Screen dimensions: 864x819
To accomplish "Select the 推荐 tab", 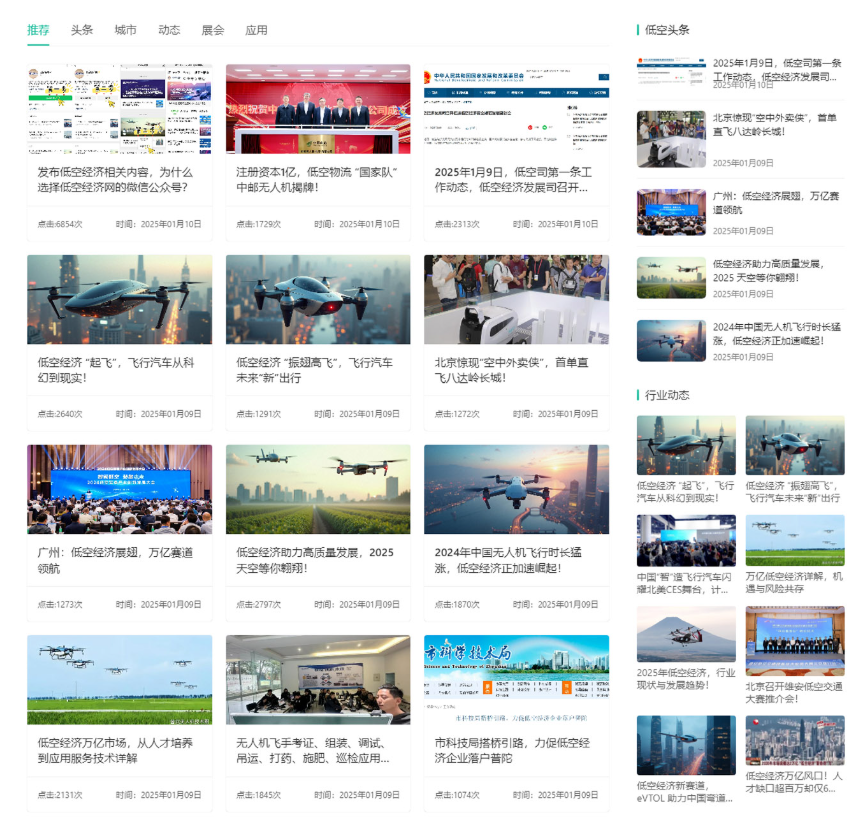I will 38,30.
